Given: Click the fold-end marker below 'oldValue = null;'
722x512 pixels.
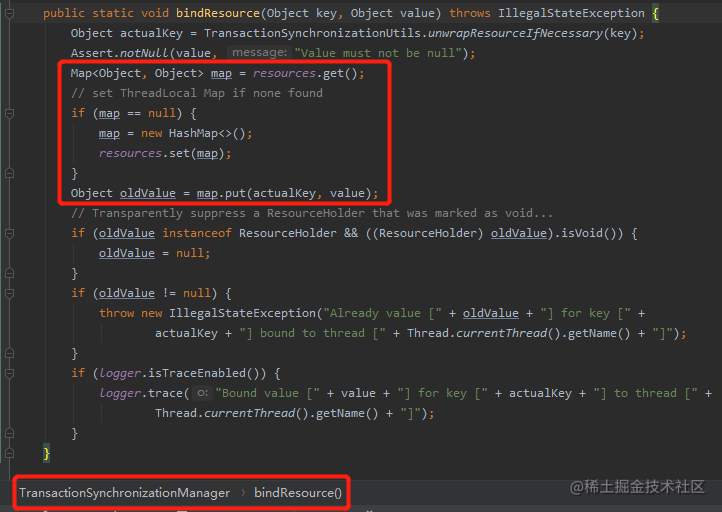Looking at the screenshot, I should click(x=9, y=273).
